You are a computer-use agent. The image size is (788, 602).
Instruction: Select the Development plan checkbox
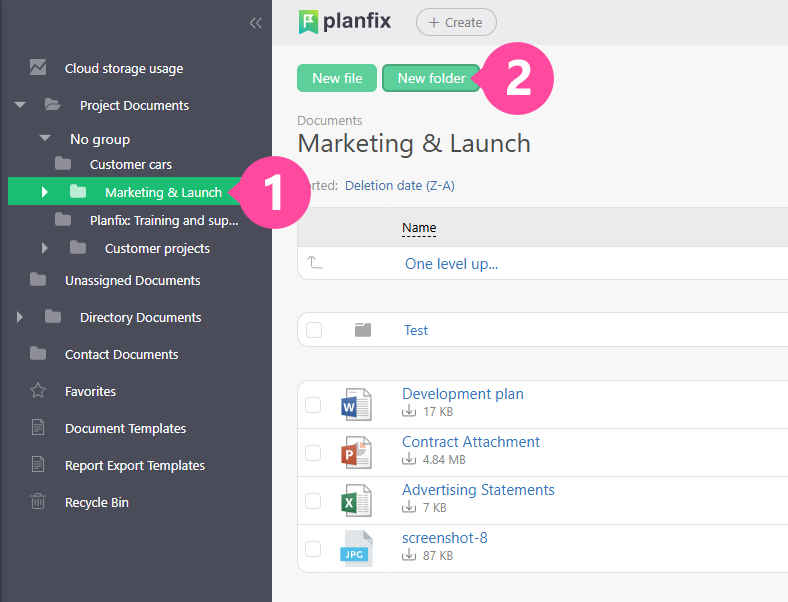[x=313, y=405]
